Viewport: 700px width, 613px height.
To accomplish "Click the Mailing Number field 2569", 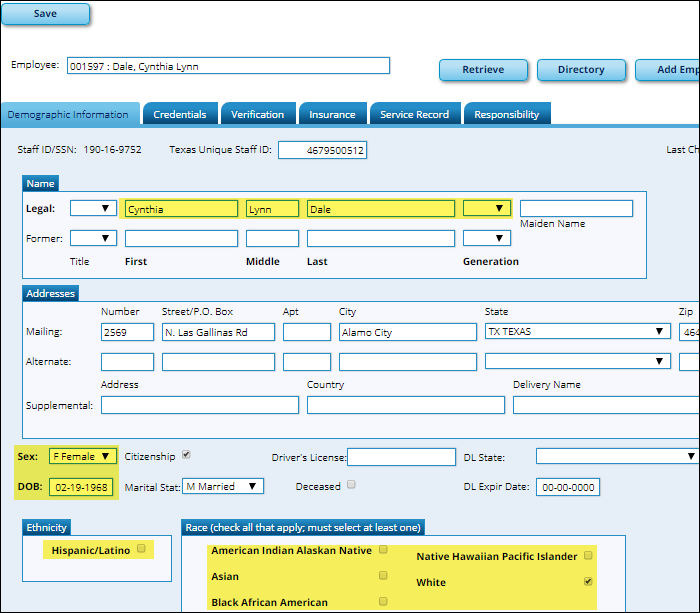I will pos(127,332).
